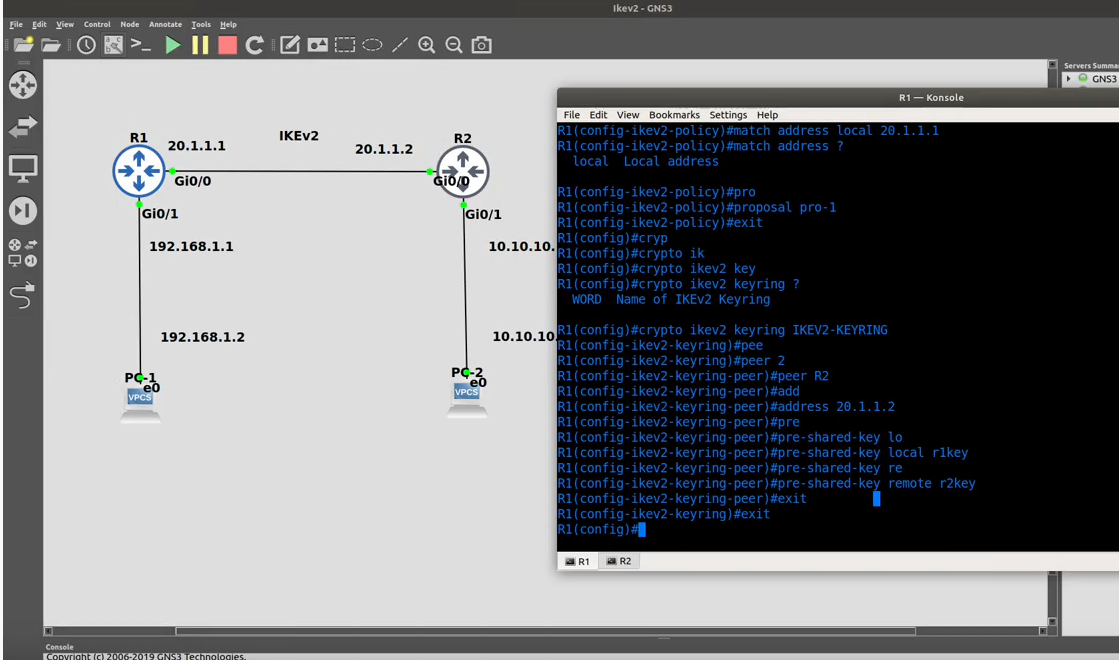The height and width of the screenshot is (660, 1119).
Task: Open the Bookmarks menu in Konsole
Action: click(x=674, y=115)
